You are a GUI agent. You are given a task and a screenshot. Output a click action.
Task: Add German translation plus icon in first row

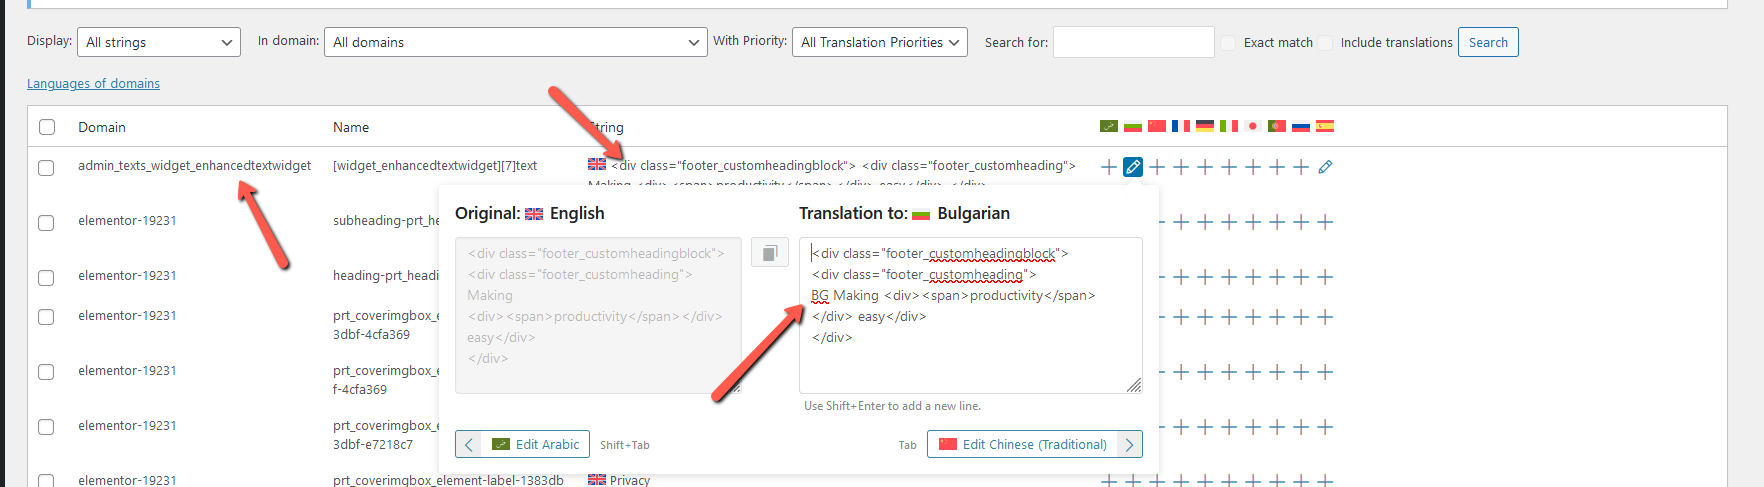click(1205, 167)
